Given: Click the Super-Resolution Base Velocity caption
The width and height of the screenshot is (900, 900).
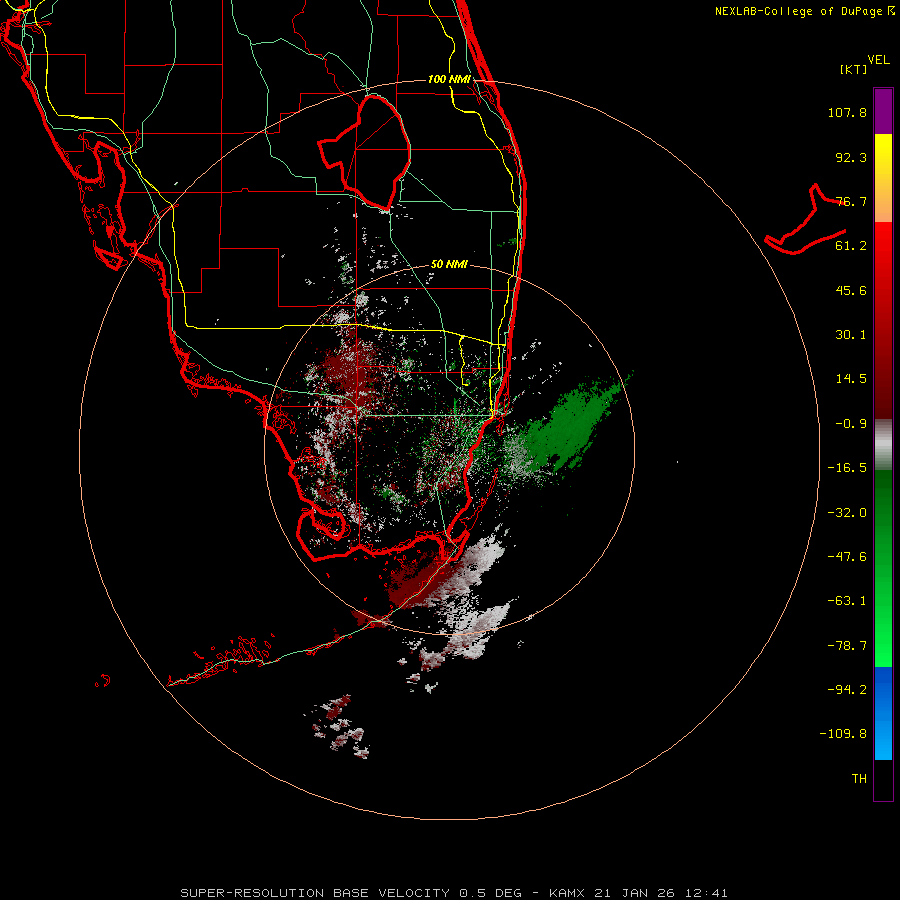Looking at the screenshot, I should (x=454, y=893).
